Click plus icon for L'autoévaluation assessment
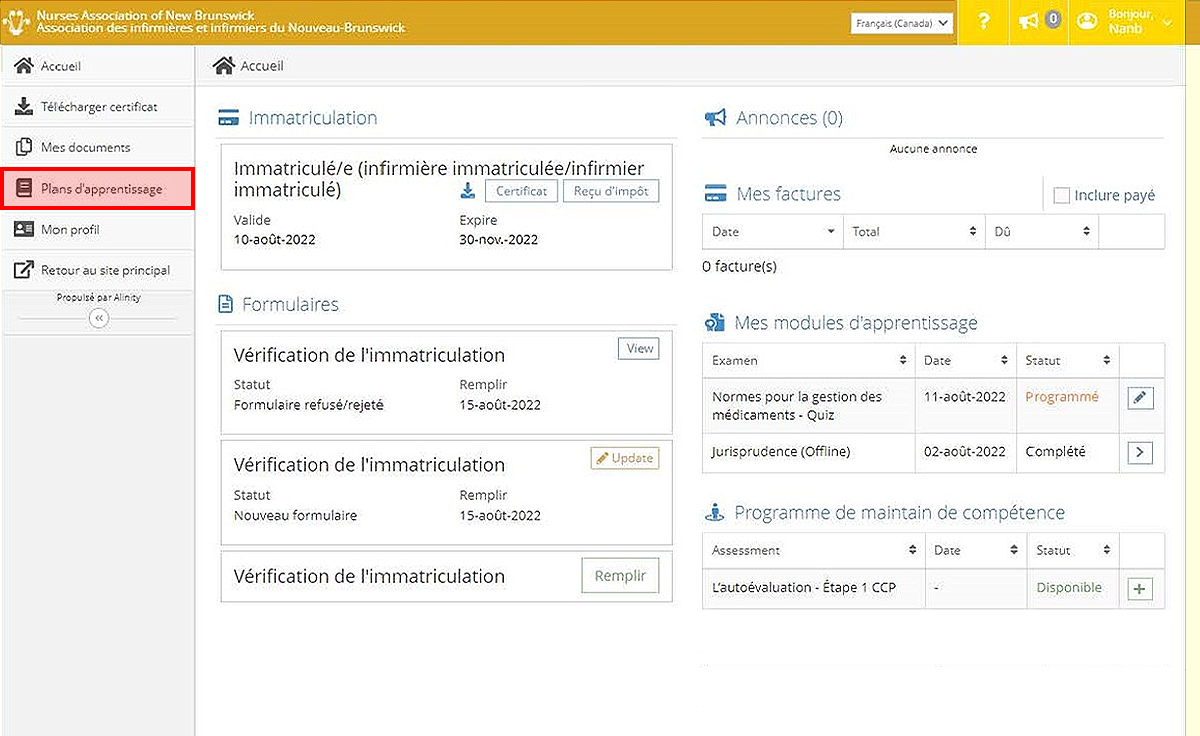1200x736 pixels. pos(1140,589)
